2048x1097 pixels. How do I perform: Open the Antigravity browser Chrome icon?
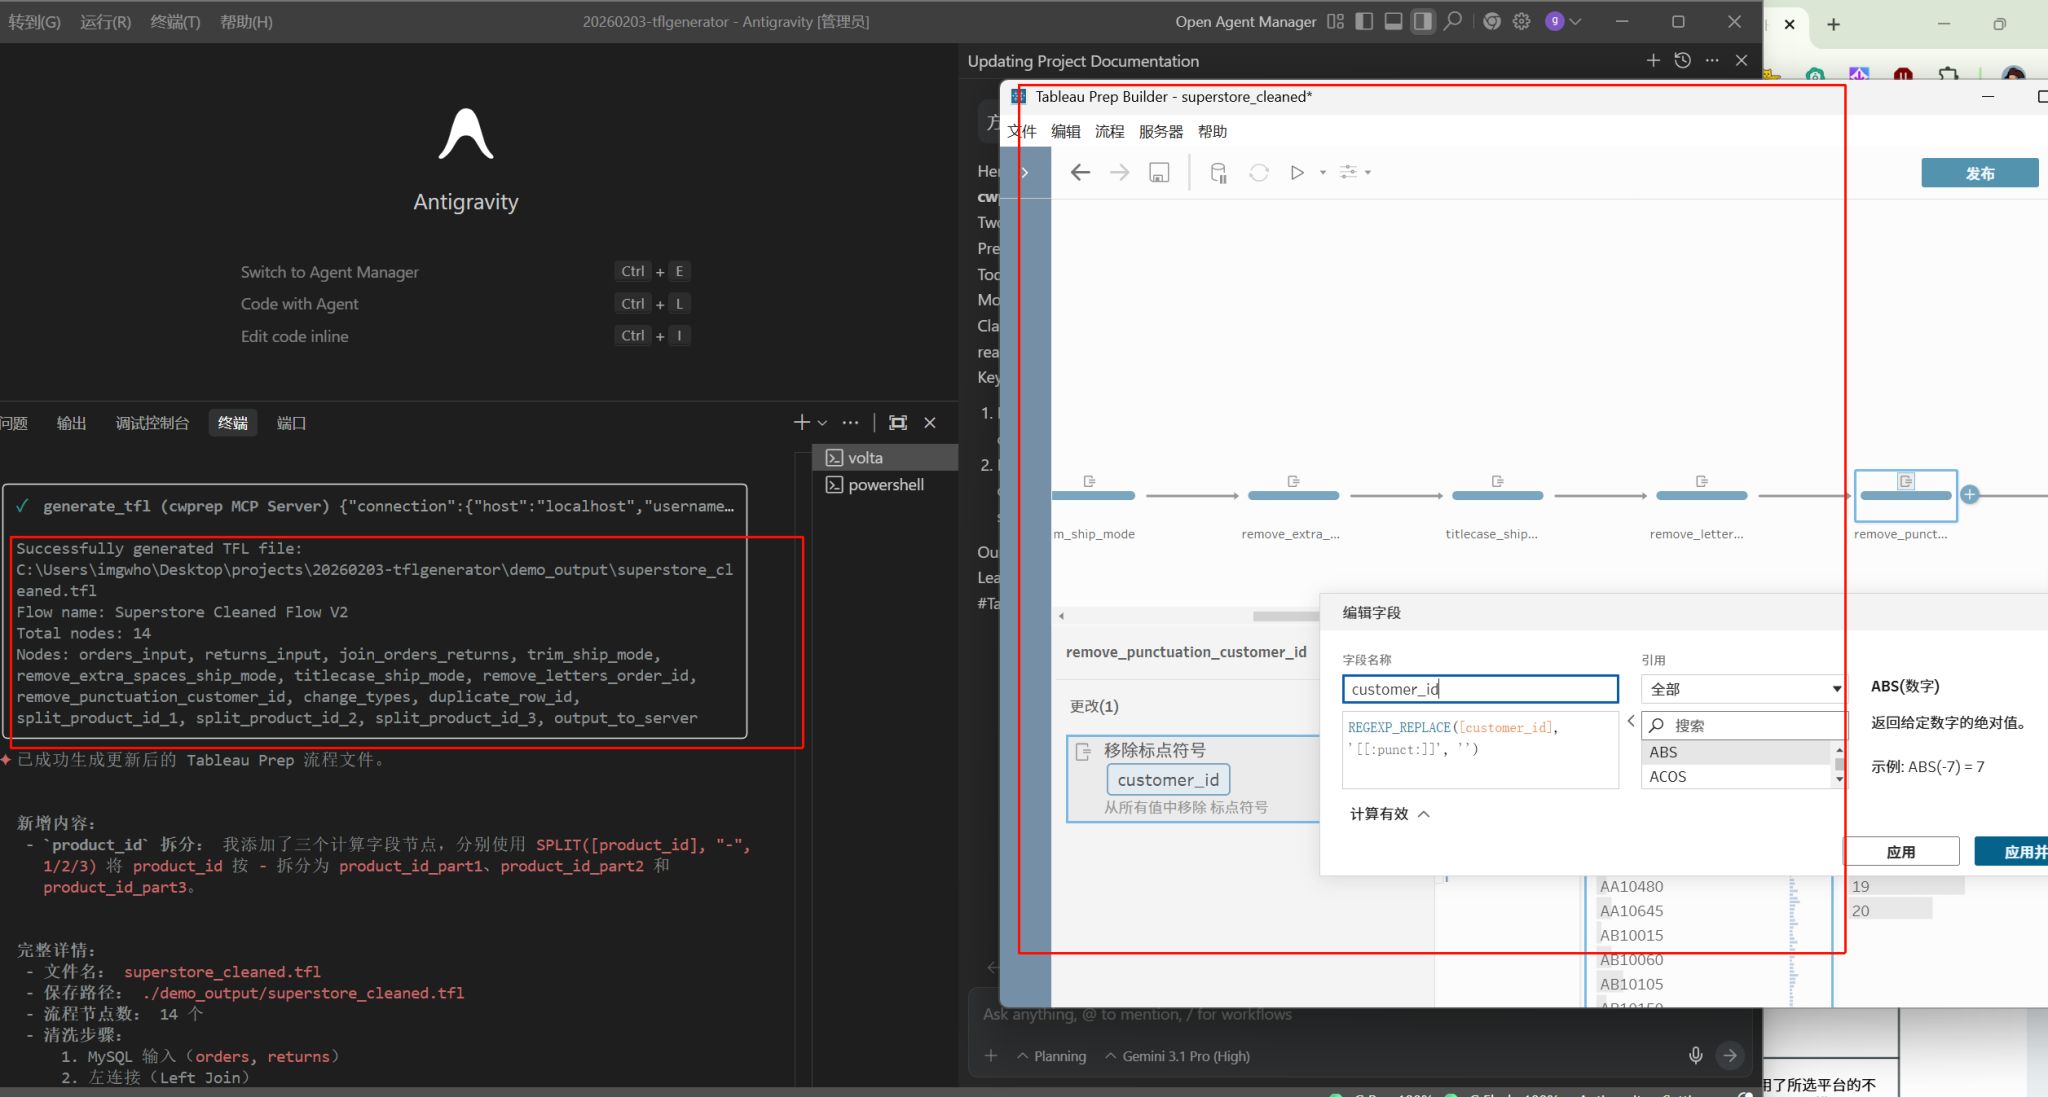point(1492,21)
